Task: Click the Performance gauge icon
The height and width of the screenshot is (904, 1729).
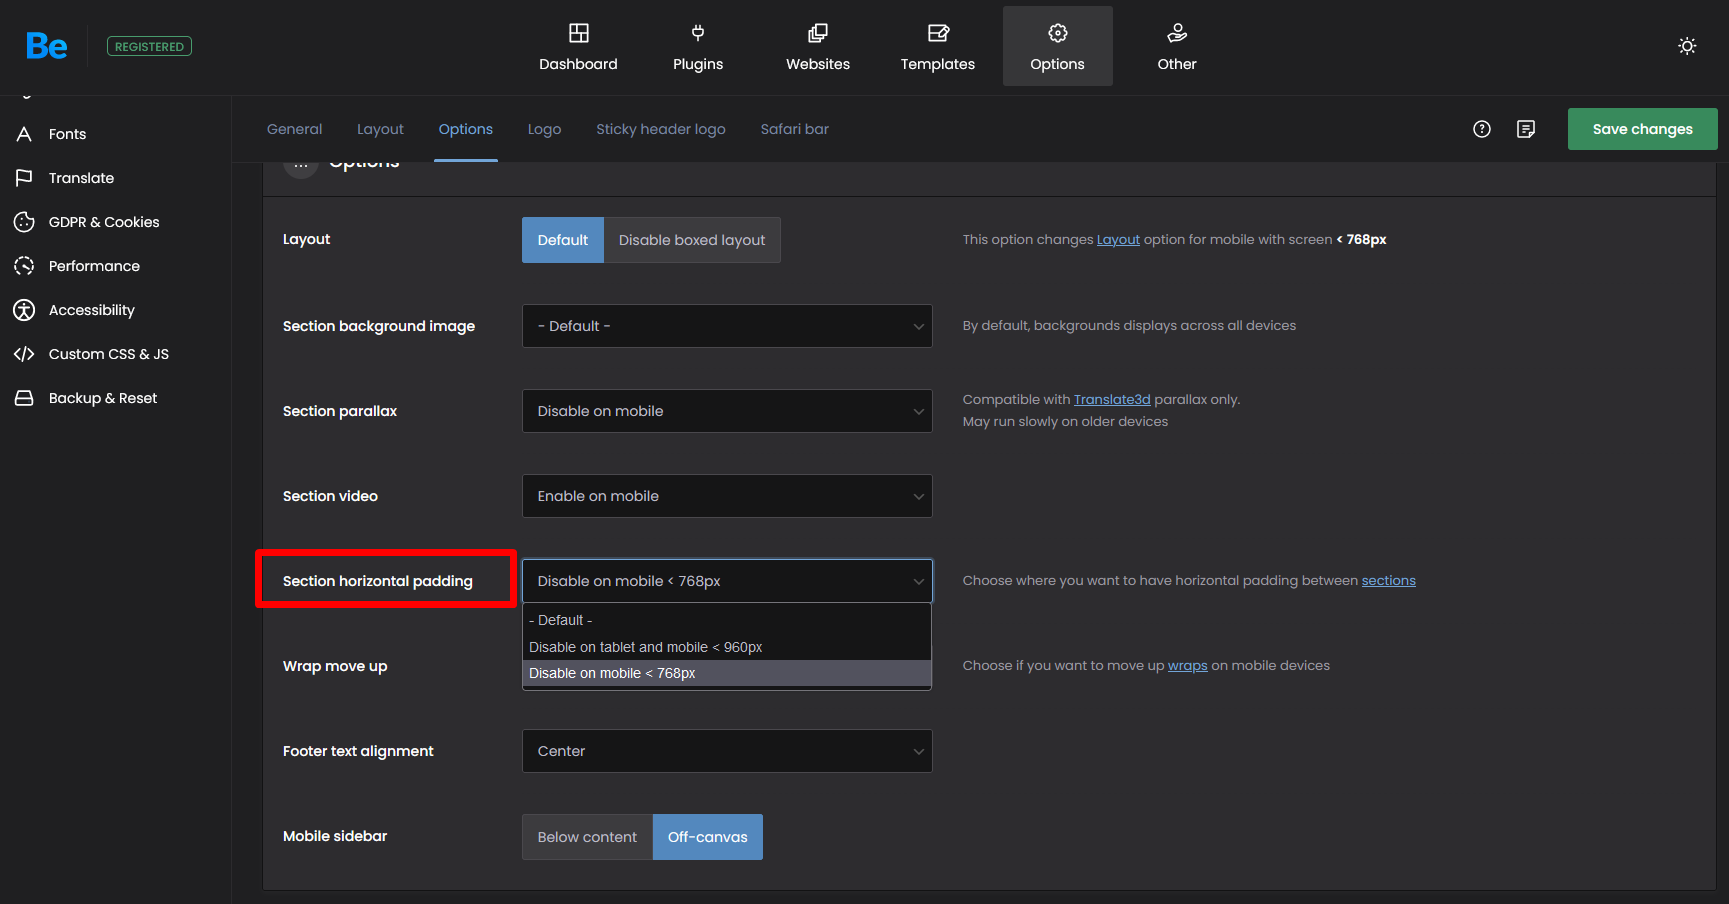Action: click(24, 266)
